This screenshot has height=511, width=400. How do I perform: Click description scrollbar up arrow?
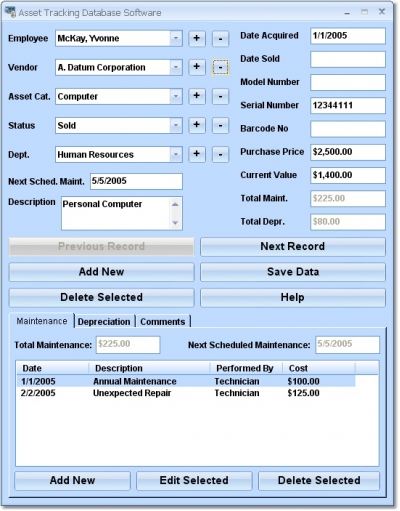pyautogui.click(x=175, y=204)
